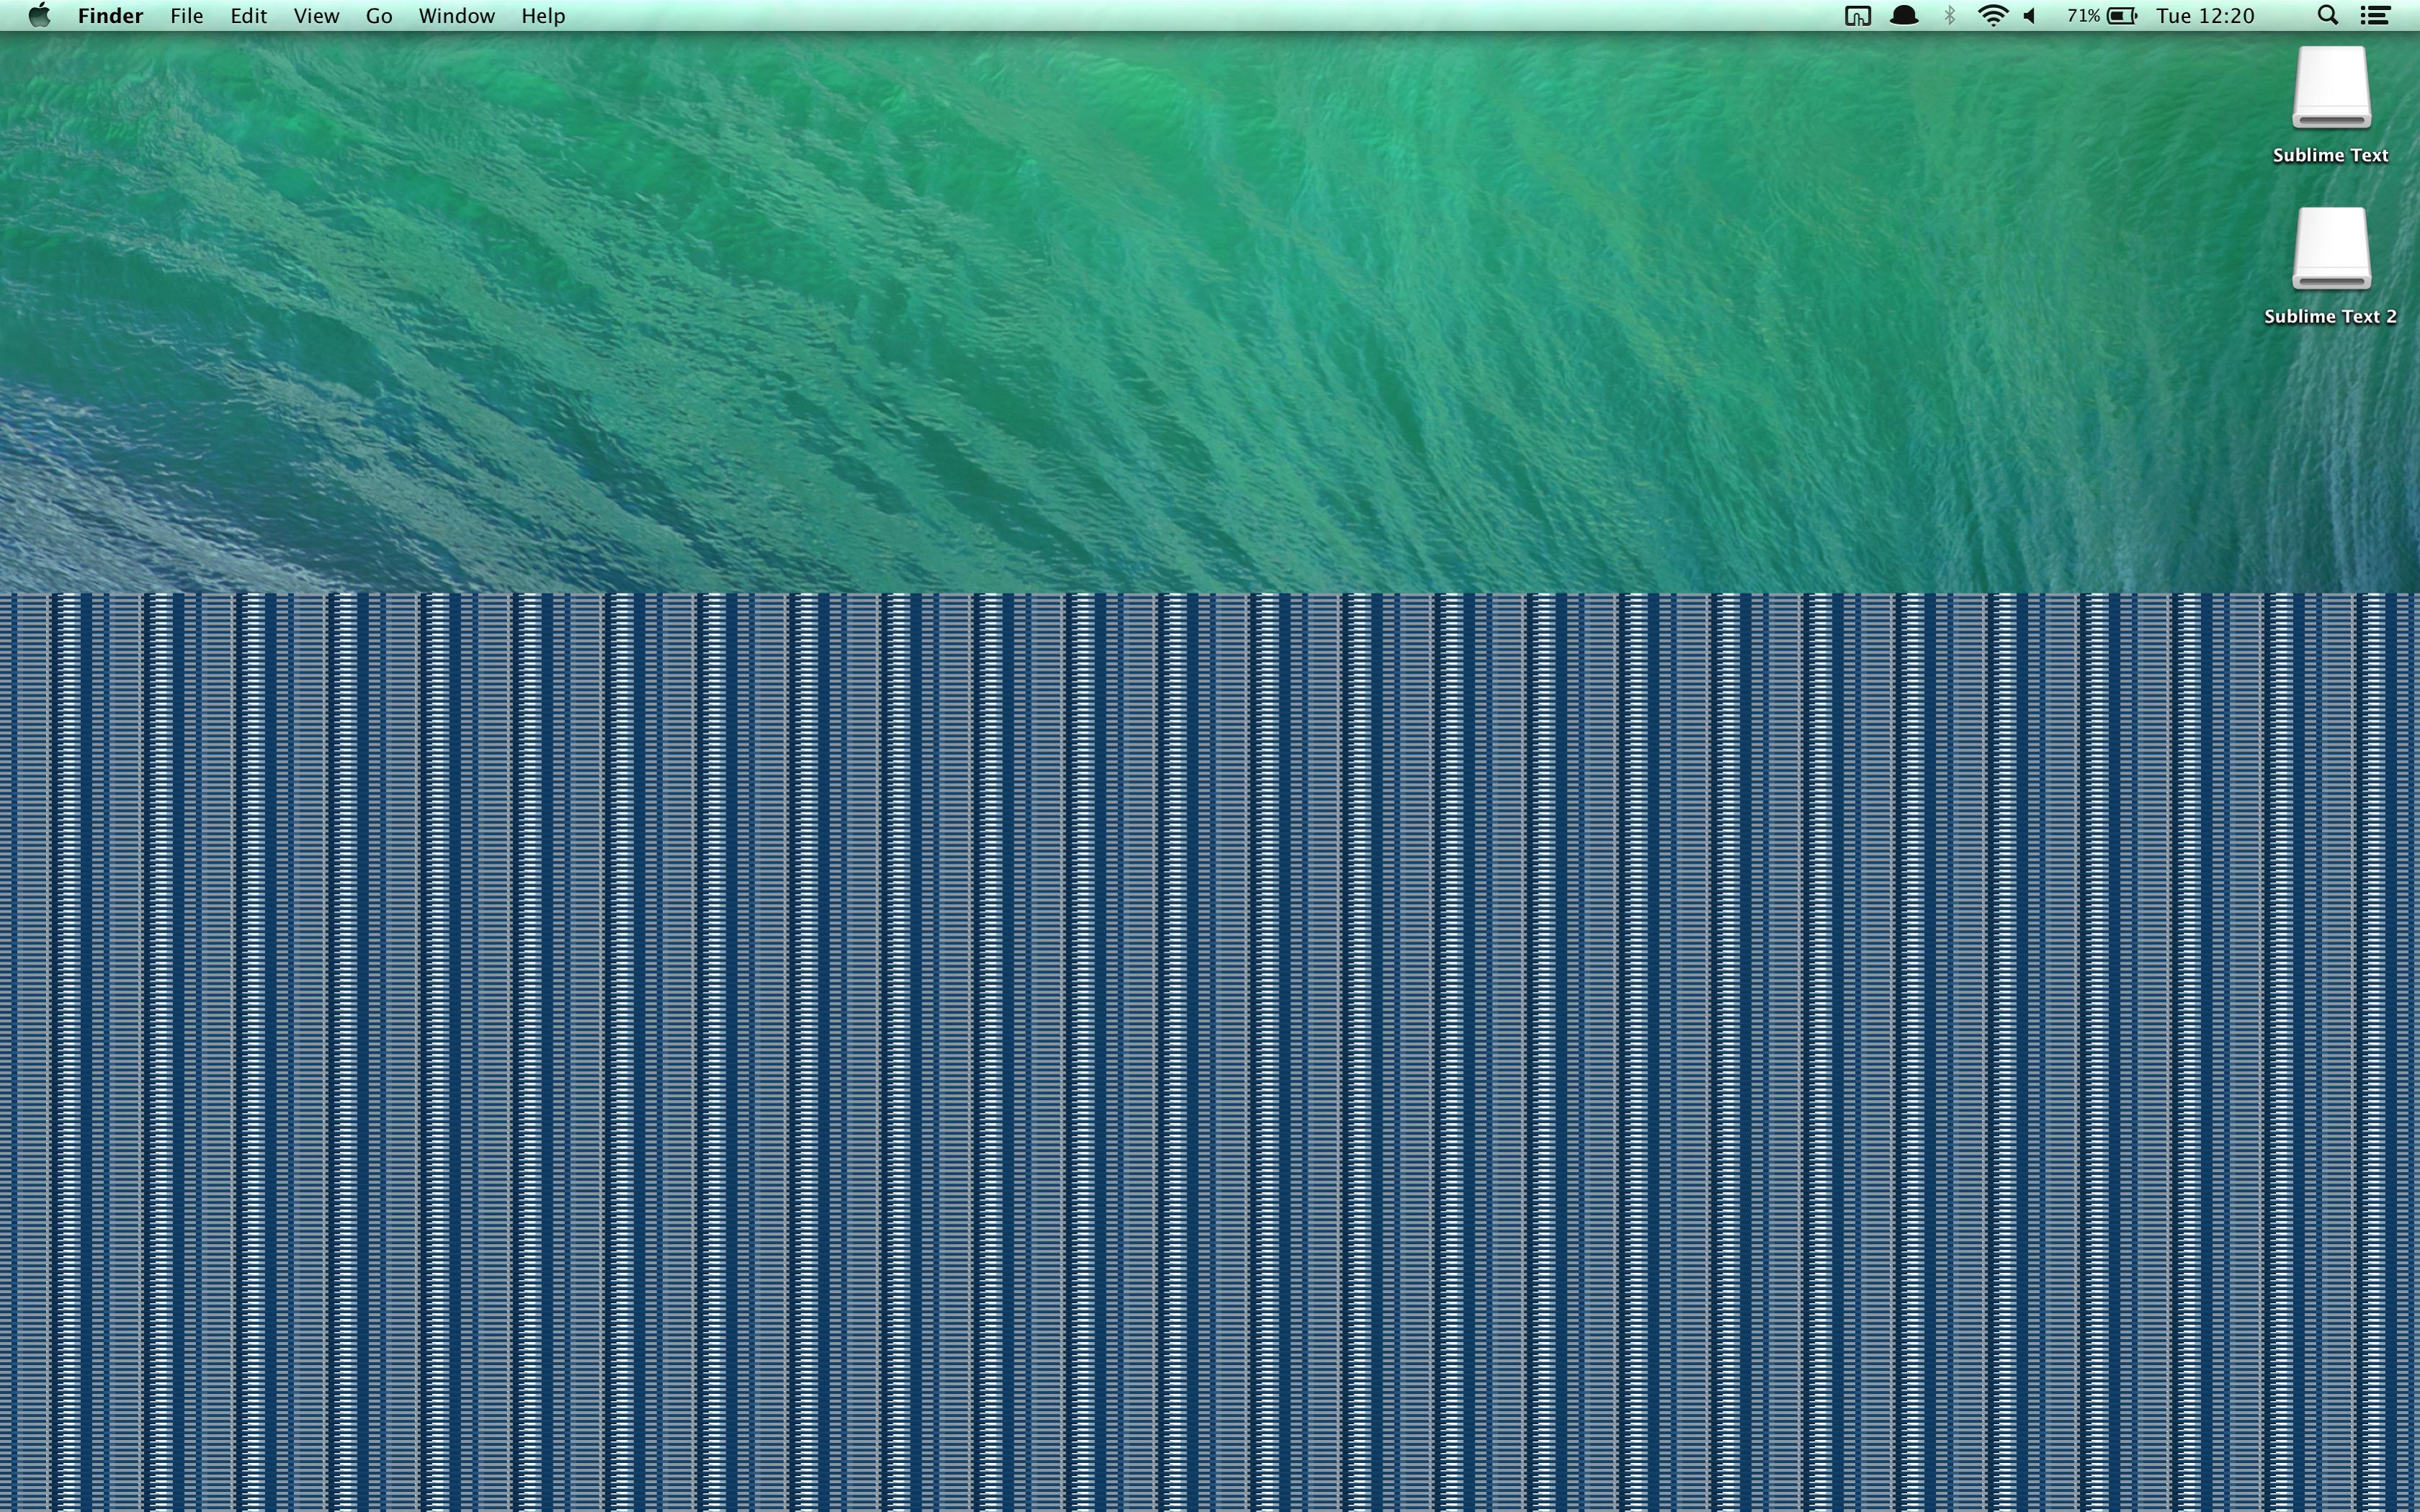The height and width of the screenshot is (1512, 2420).
Task: Open Spotlight search magnifier
Action: pyautogui.click(x=2328, y=16)
